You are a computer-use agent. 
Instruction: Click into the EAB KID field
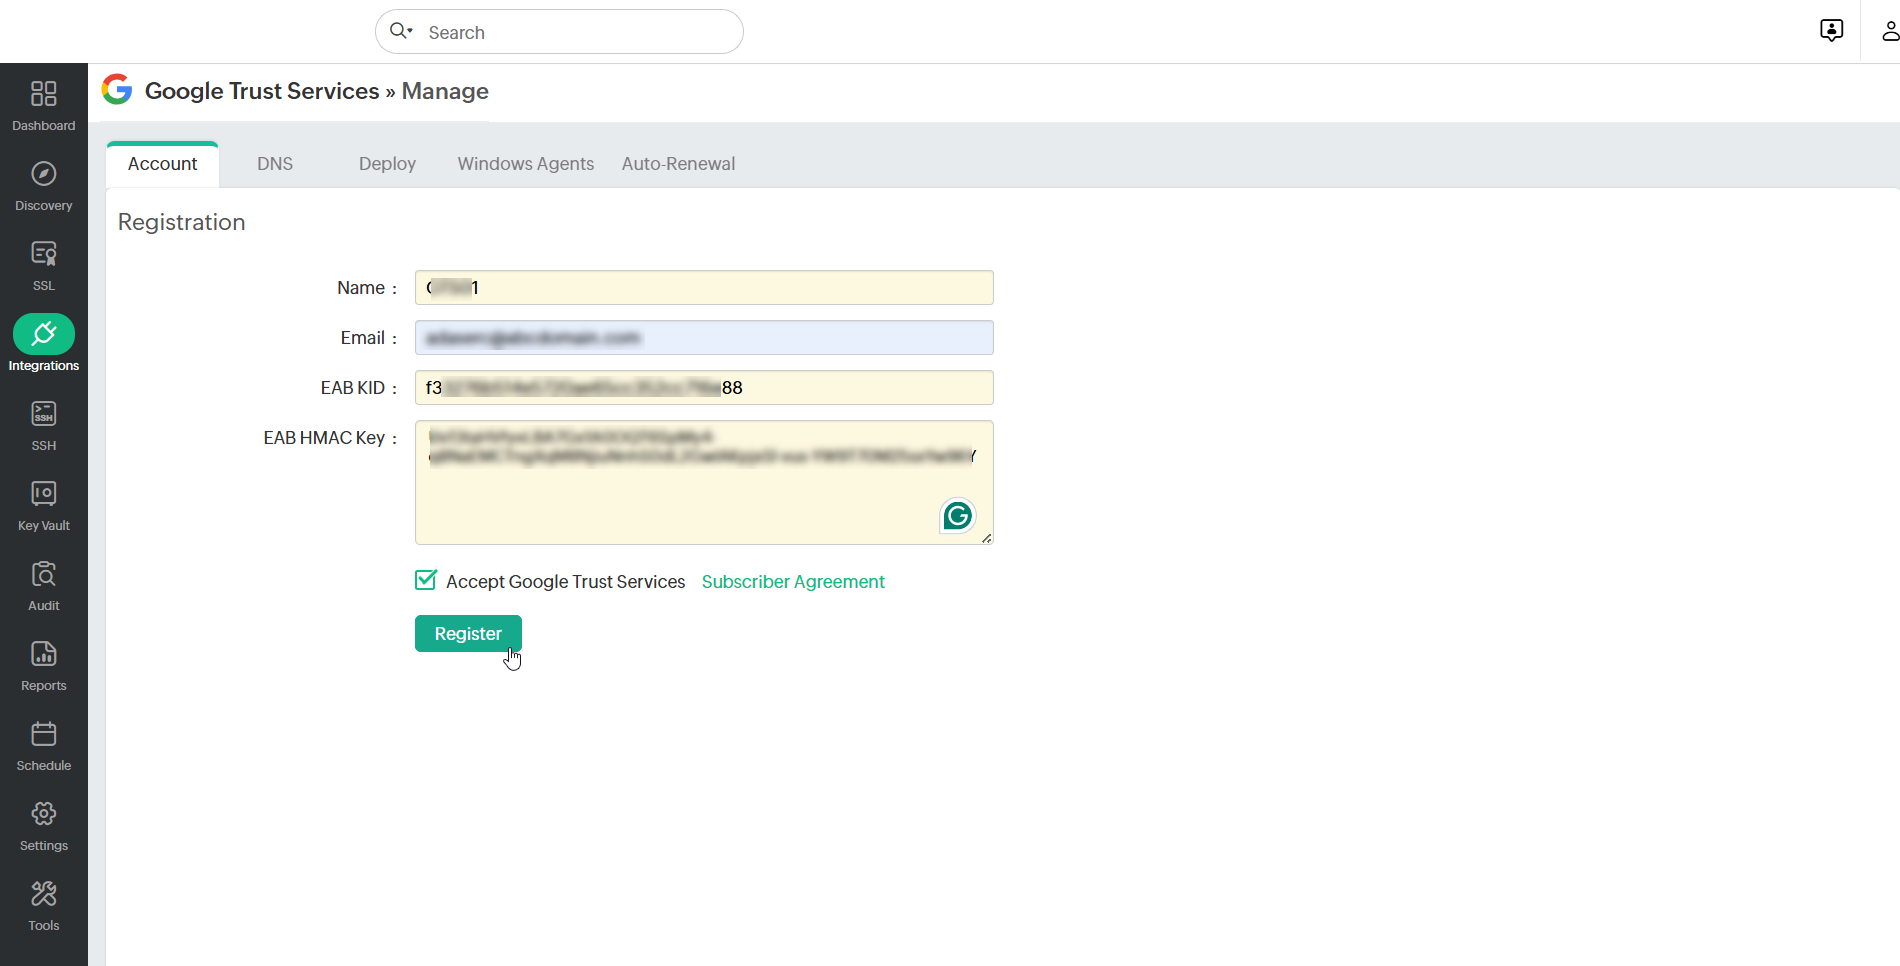(x=704, y=388)
